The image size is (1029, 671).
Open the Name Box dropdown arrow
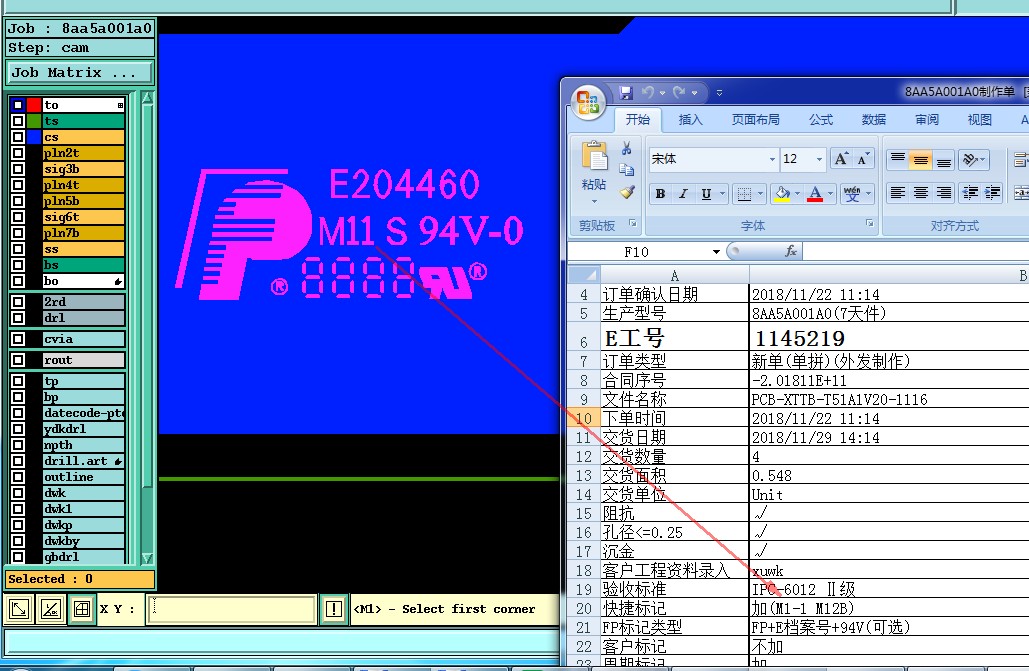coord(716,251)
